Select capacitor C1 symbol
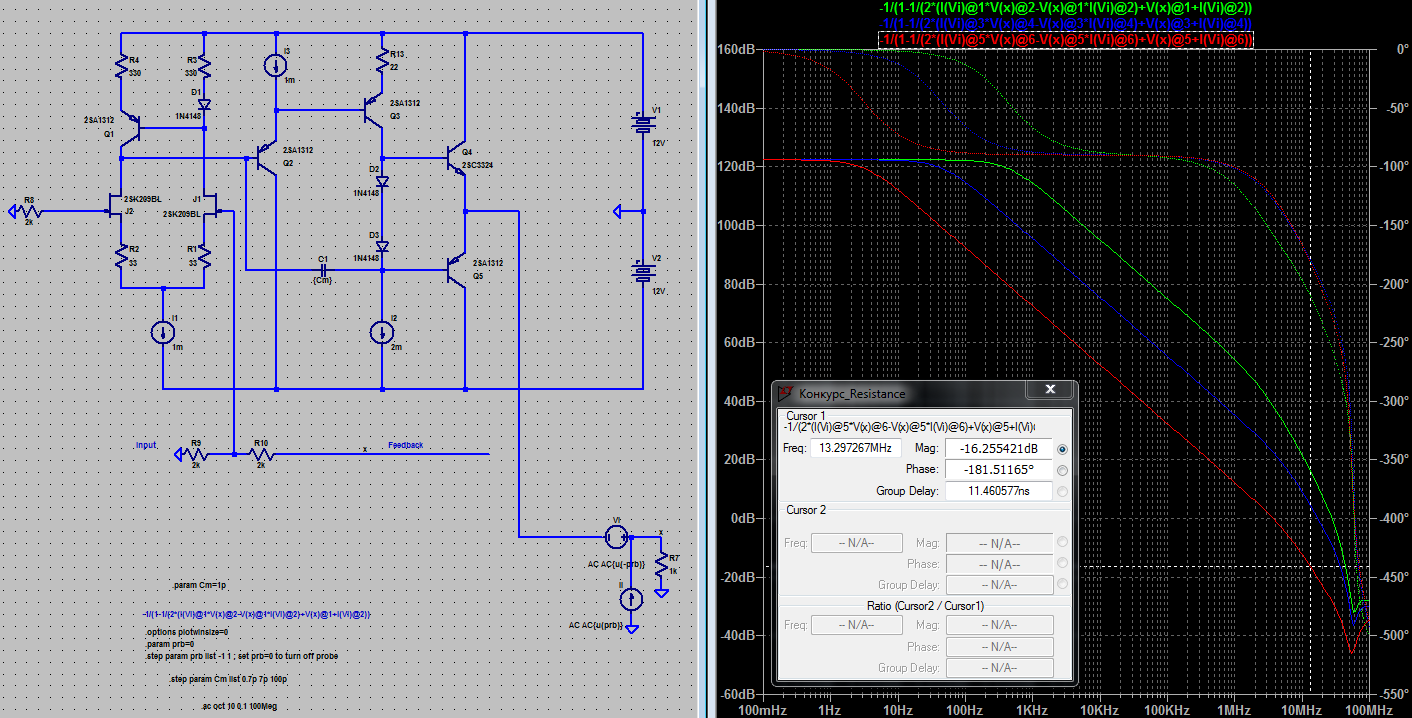The image size is (1412, 718). tap(322, 269)
